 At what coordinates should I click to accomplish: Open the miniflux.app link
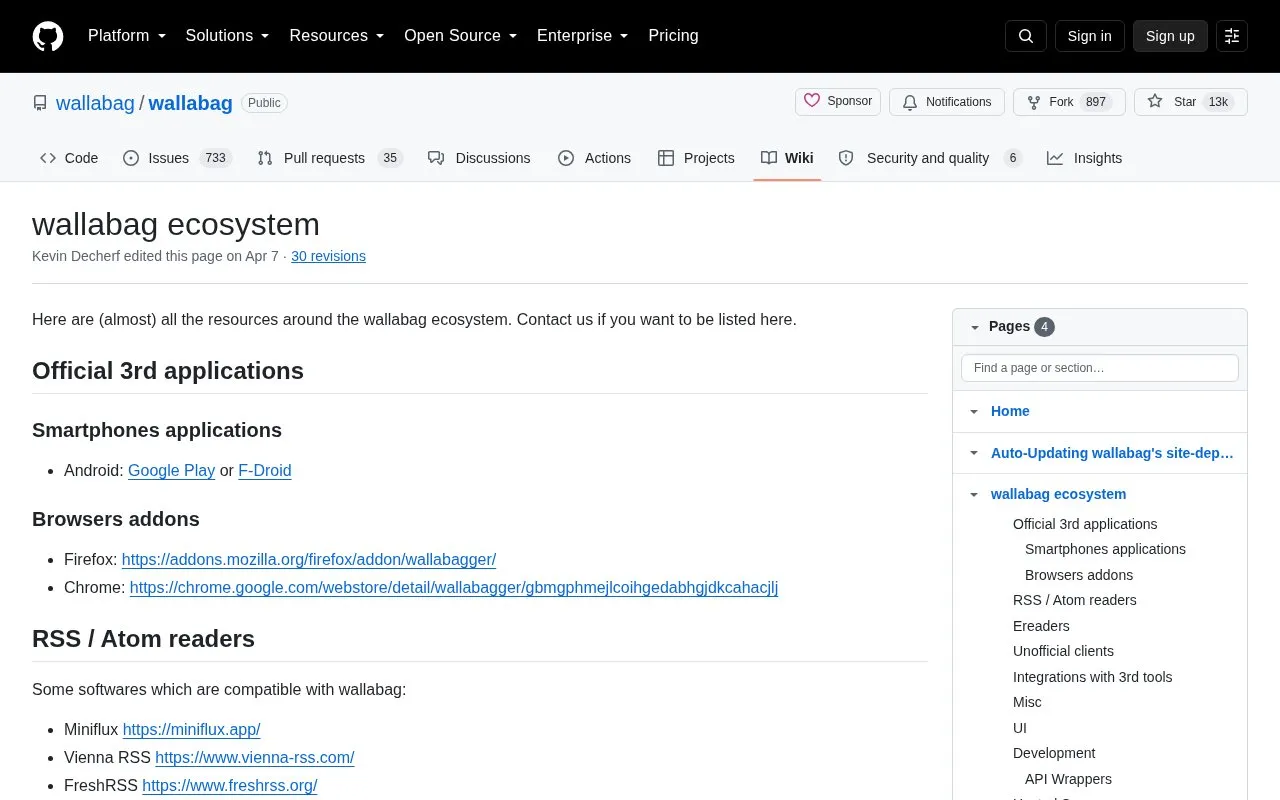(x=191, y=730)
